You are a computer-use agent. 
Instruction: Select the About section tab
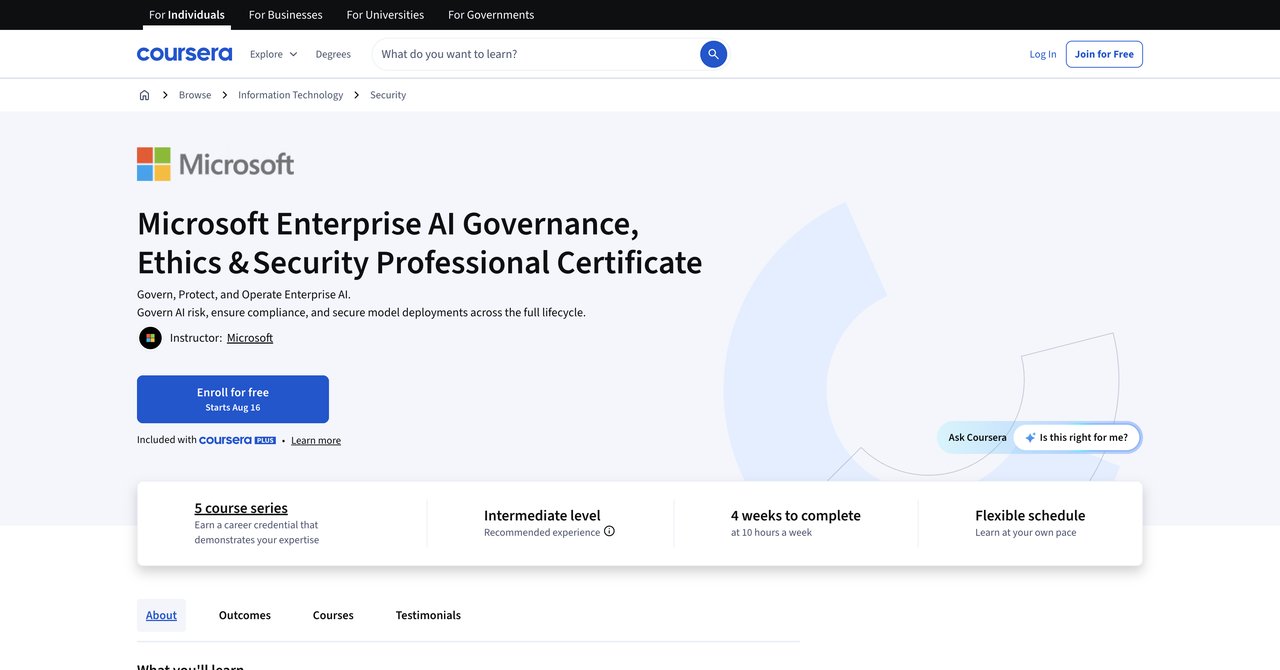(161, 615)
